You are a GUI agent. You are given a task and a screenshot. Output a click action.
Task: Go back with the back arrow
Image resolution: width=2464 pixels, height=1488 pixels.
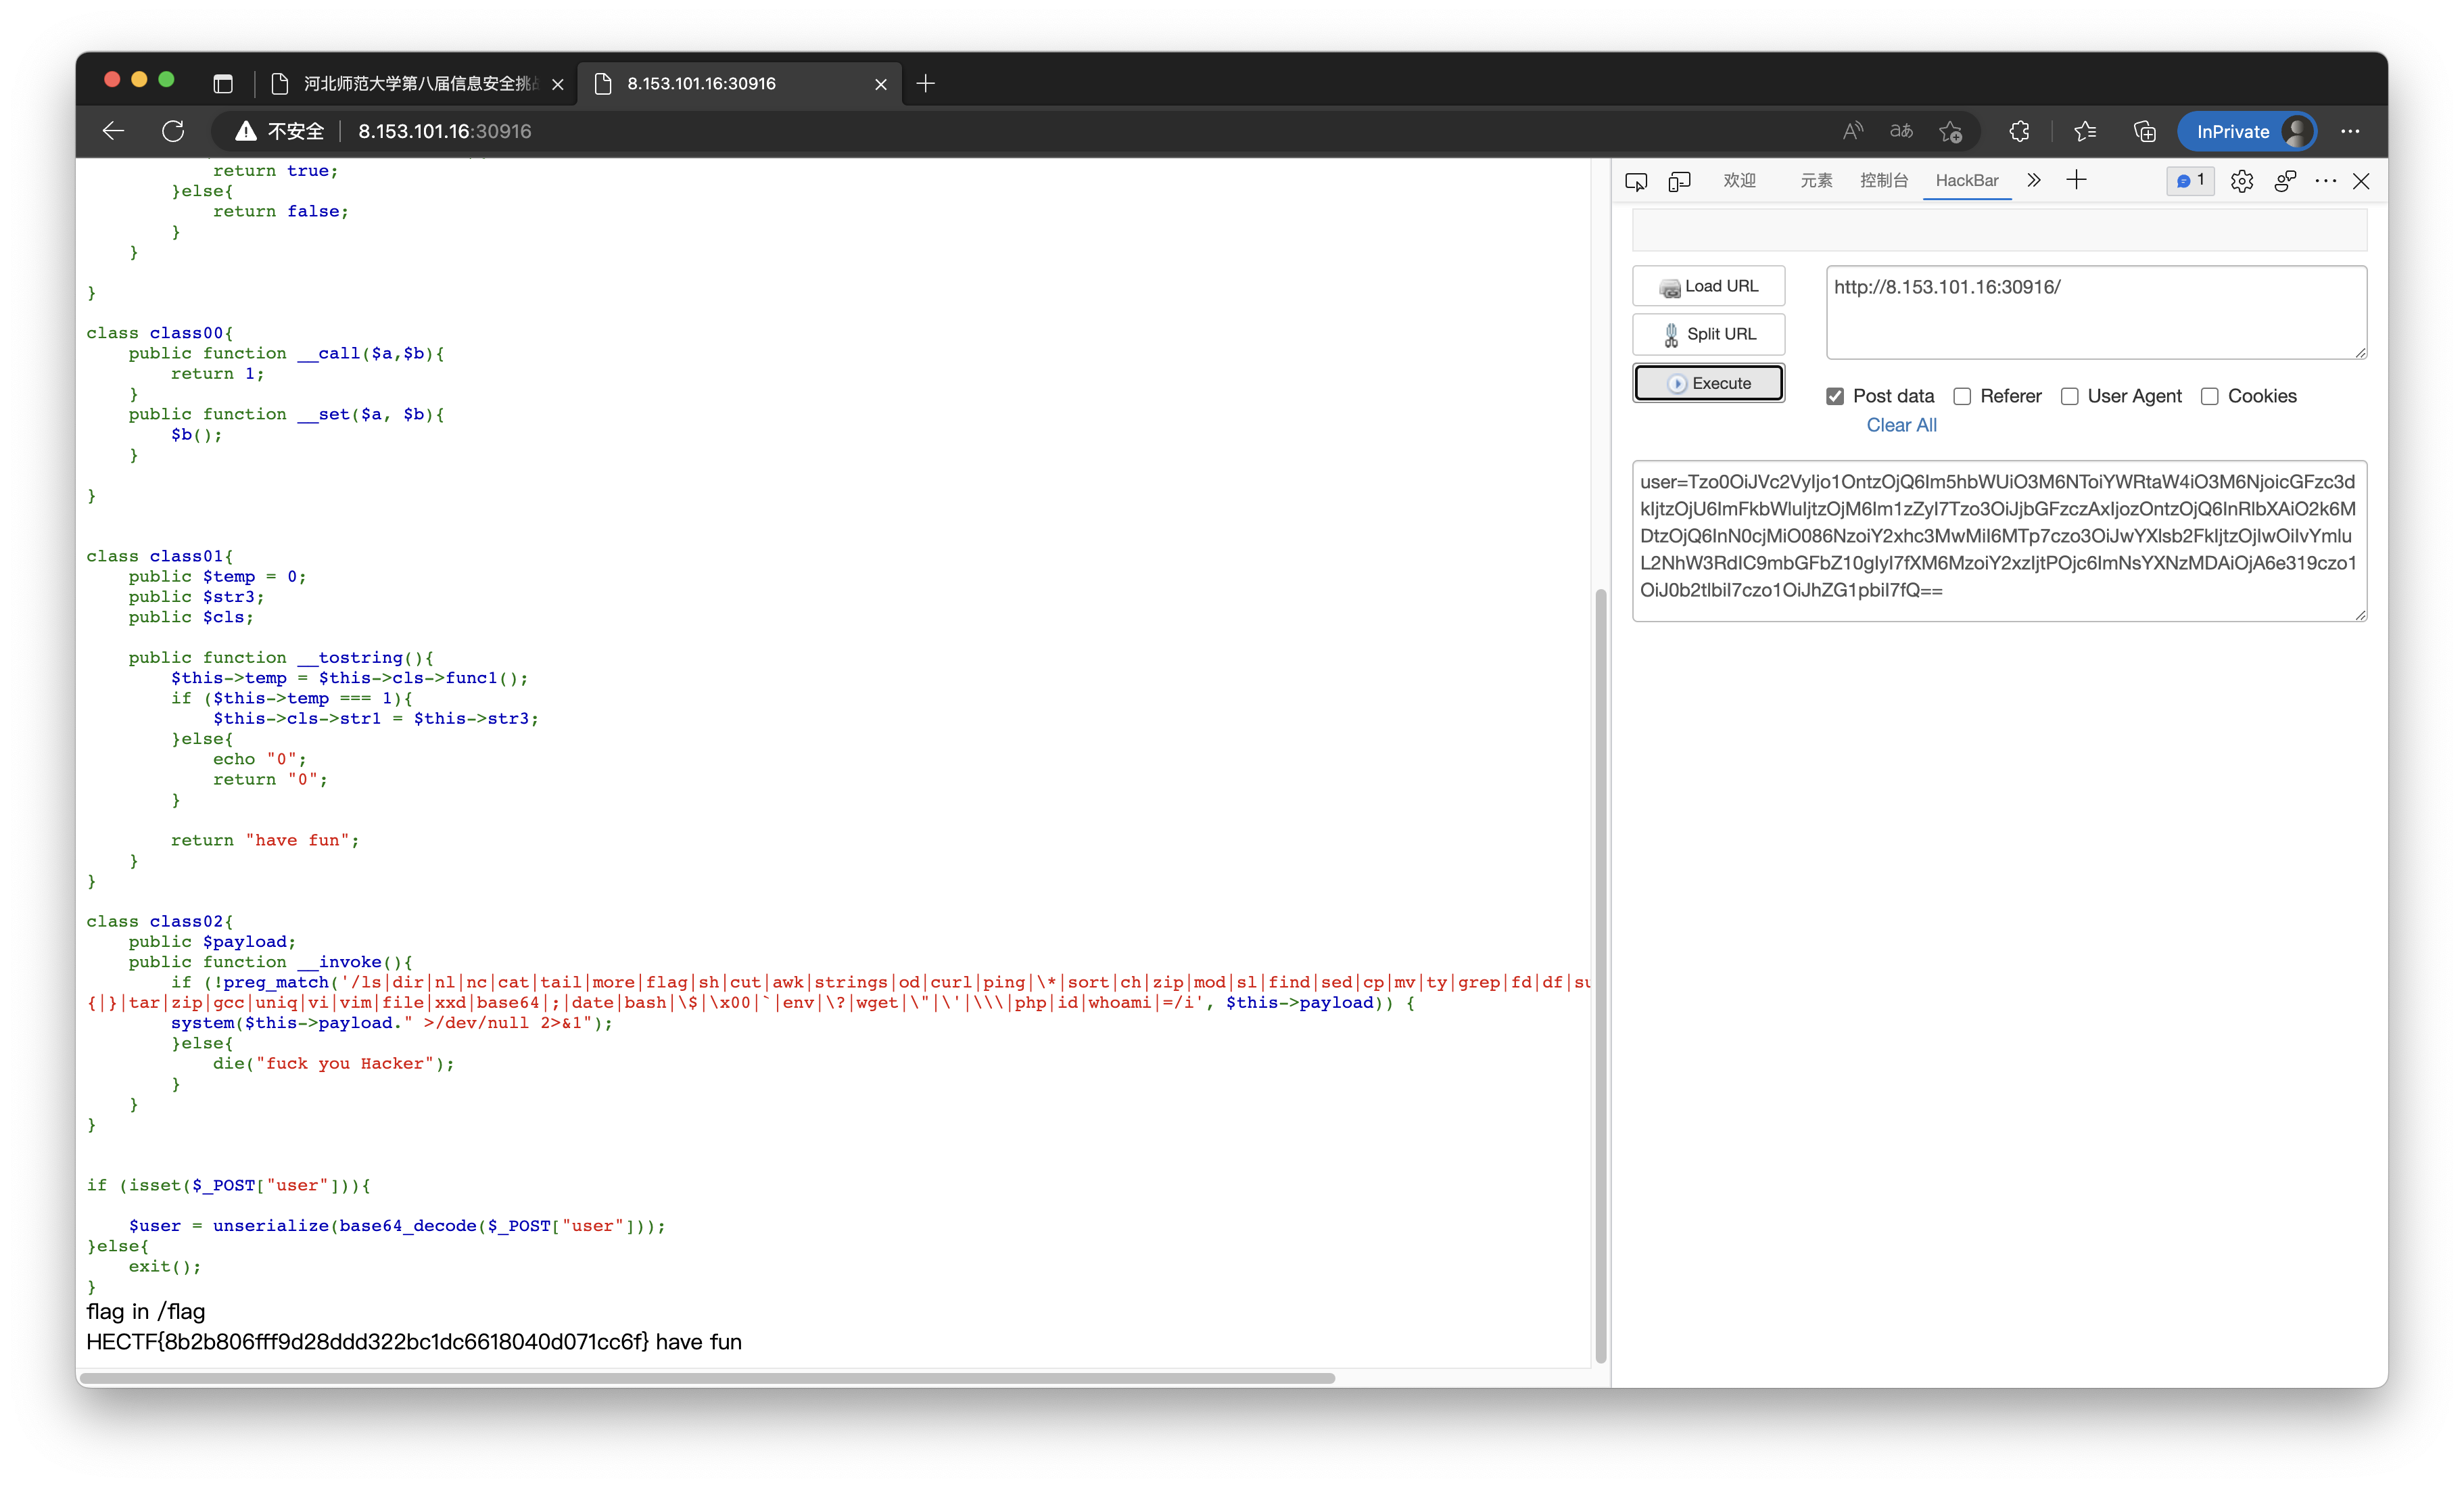[113, 131]
